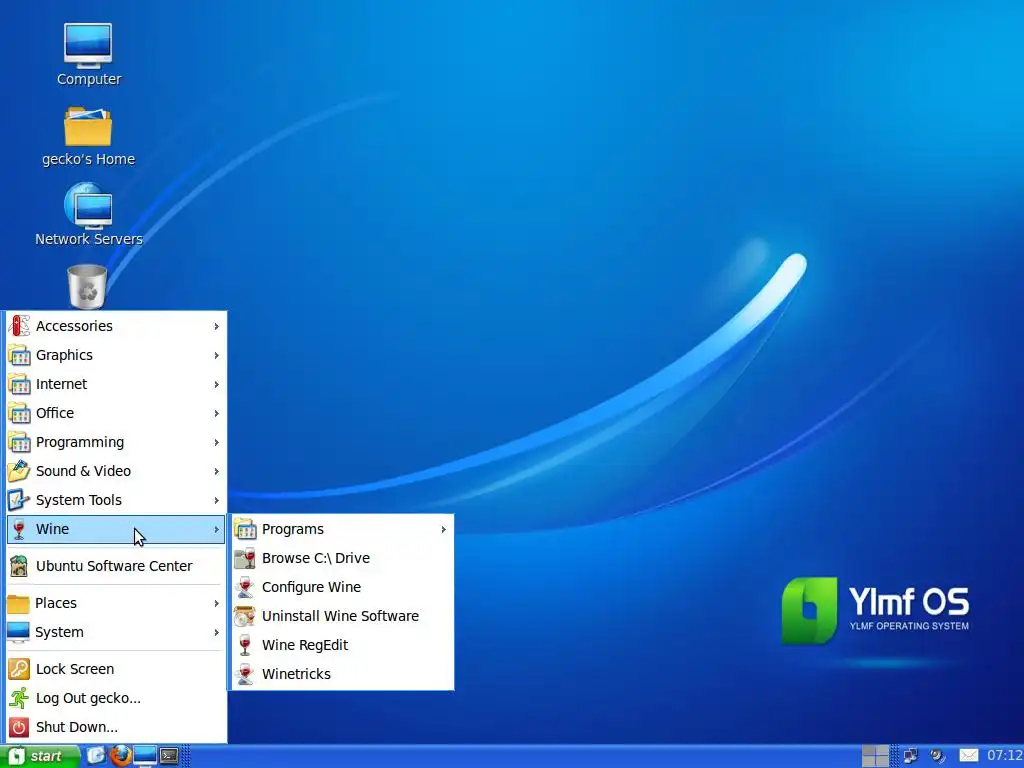Viewport: 1024px width, 768px height.
Task: Click the Accessories Swiss-knife icon
Action: [19, 326]
